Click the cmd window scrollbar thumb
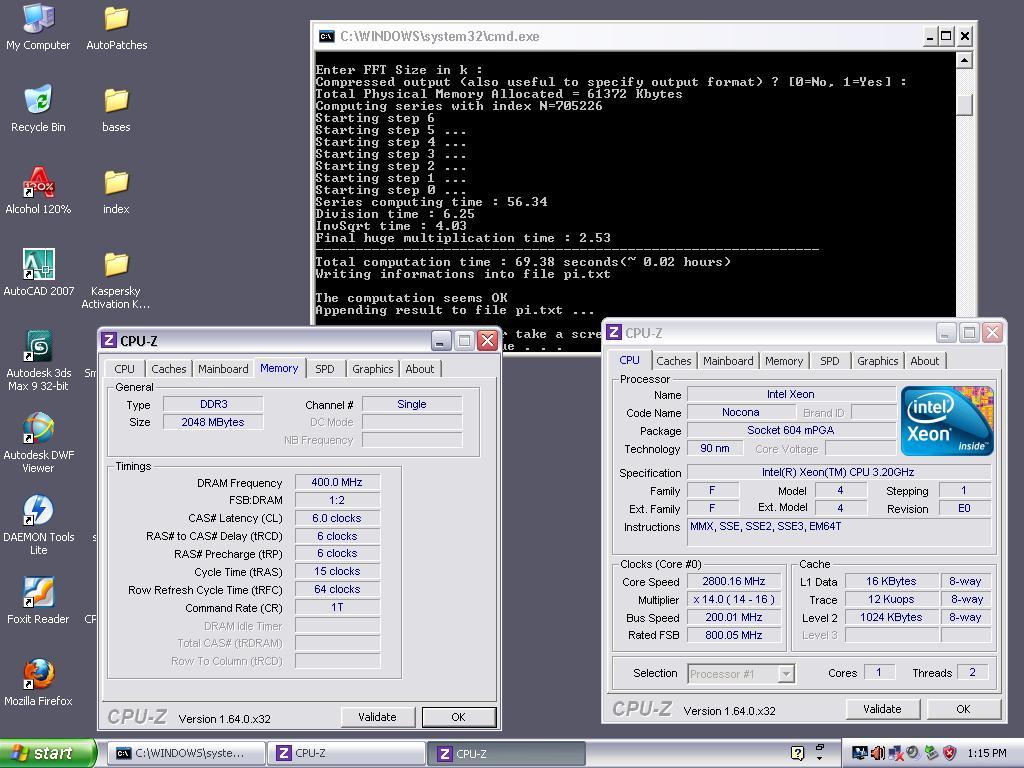 coord(965,105)
